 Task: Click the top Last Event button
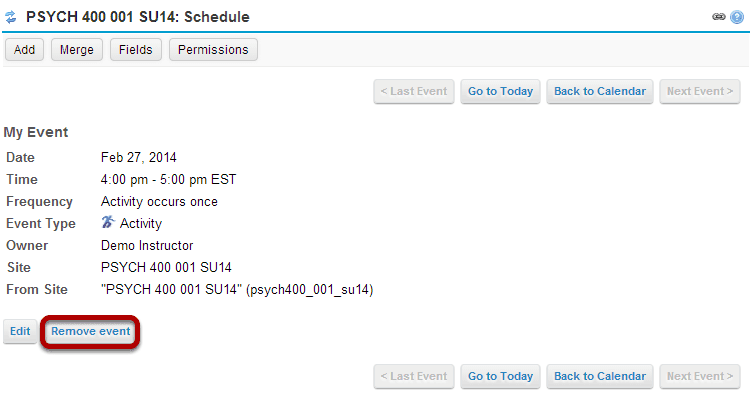(x=414, y=92)
